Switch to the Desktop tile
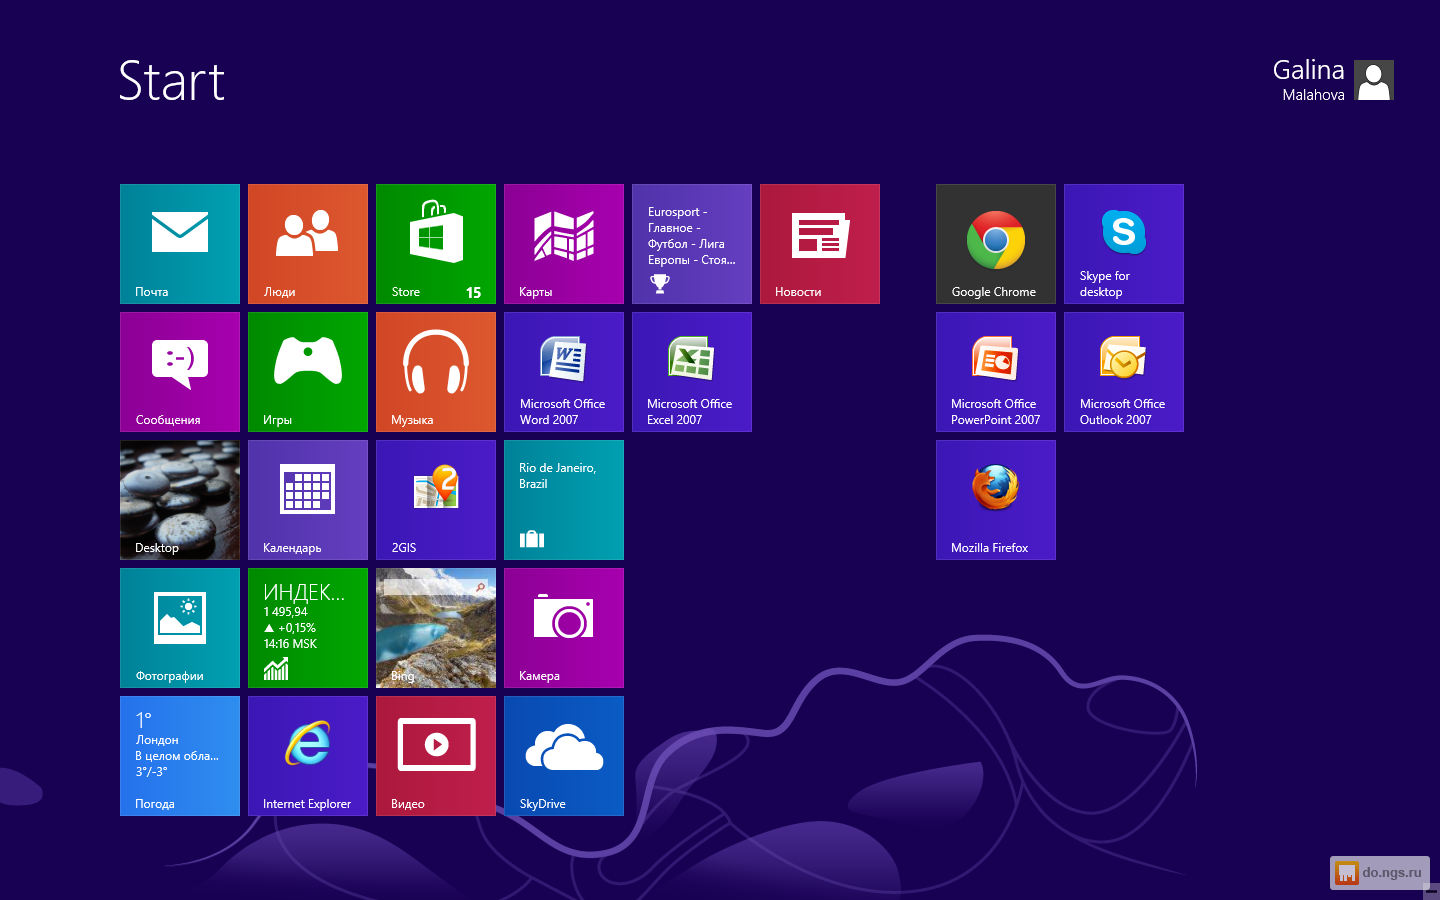Viewport: 1440px width, 900px height. coord(180,500)
